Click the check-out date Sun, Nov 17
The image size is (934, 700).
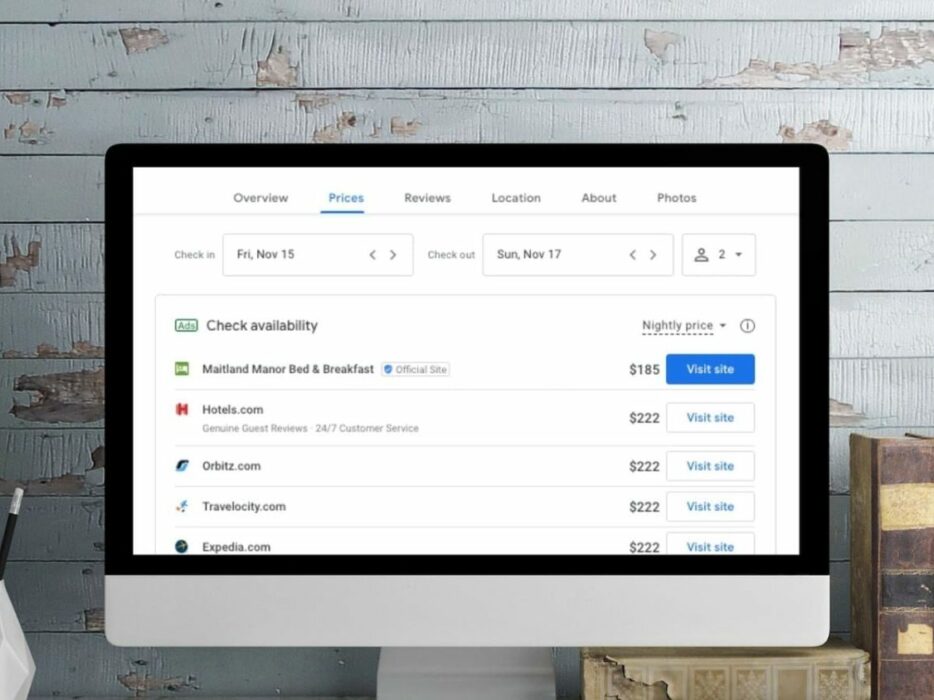577,254
